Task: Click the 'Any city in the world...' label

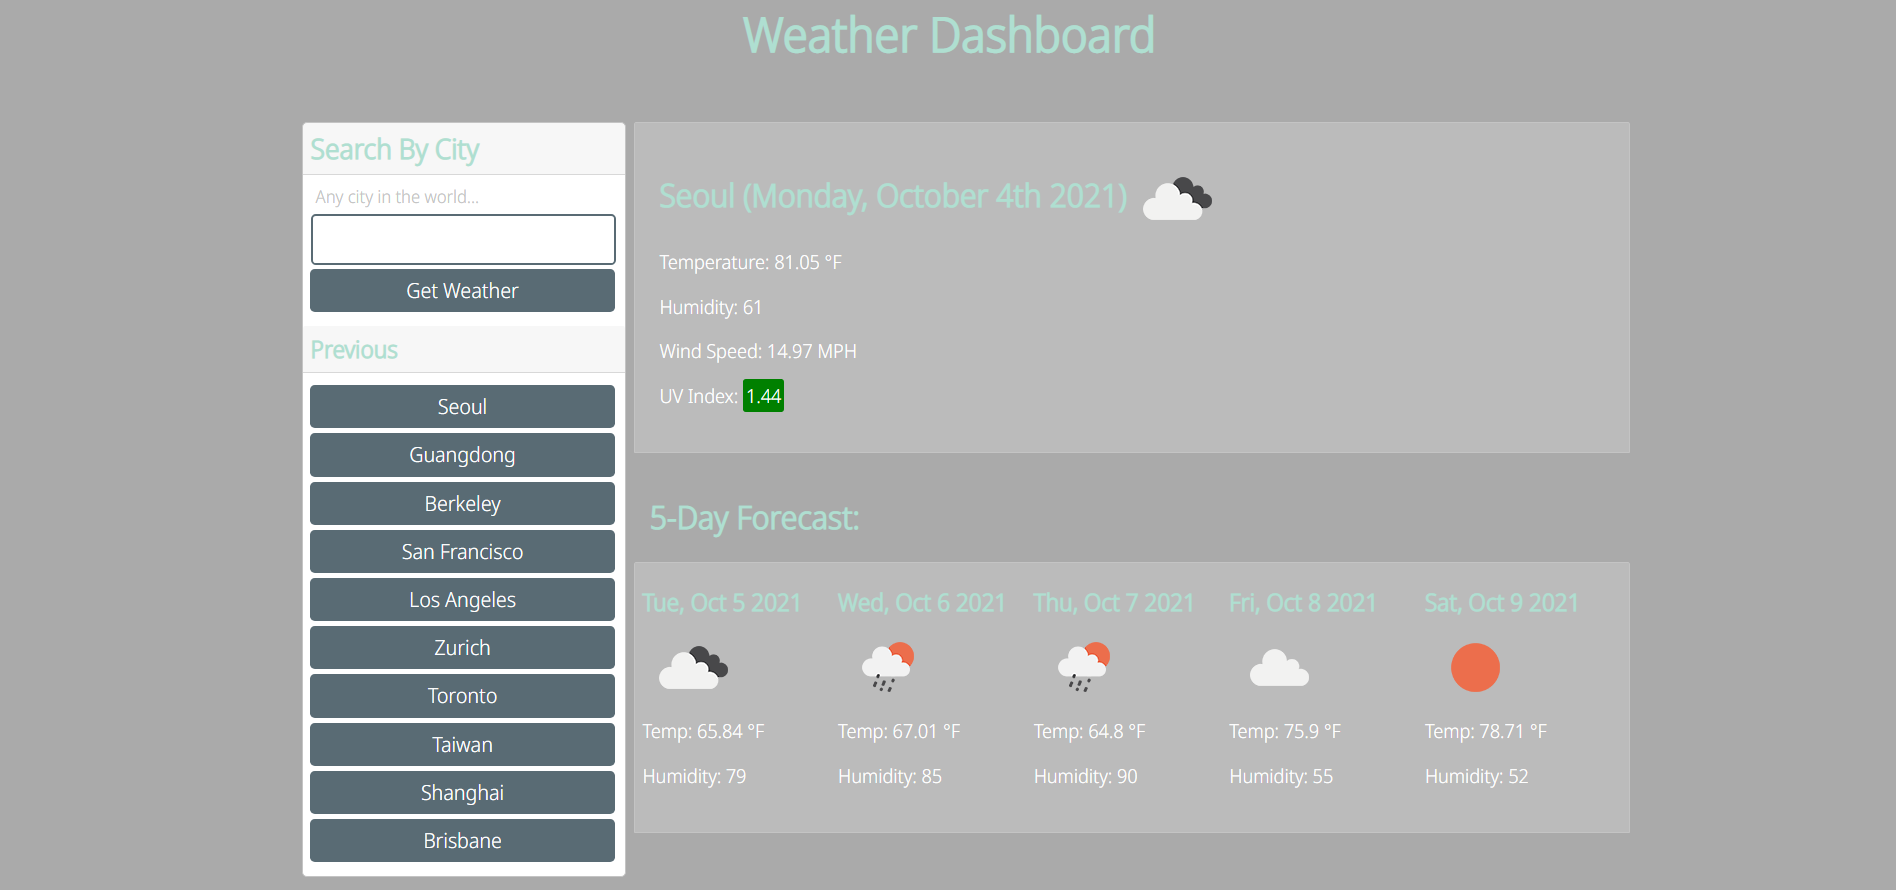Action: click(397, 197)
